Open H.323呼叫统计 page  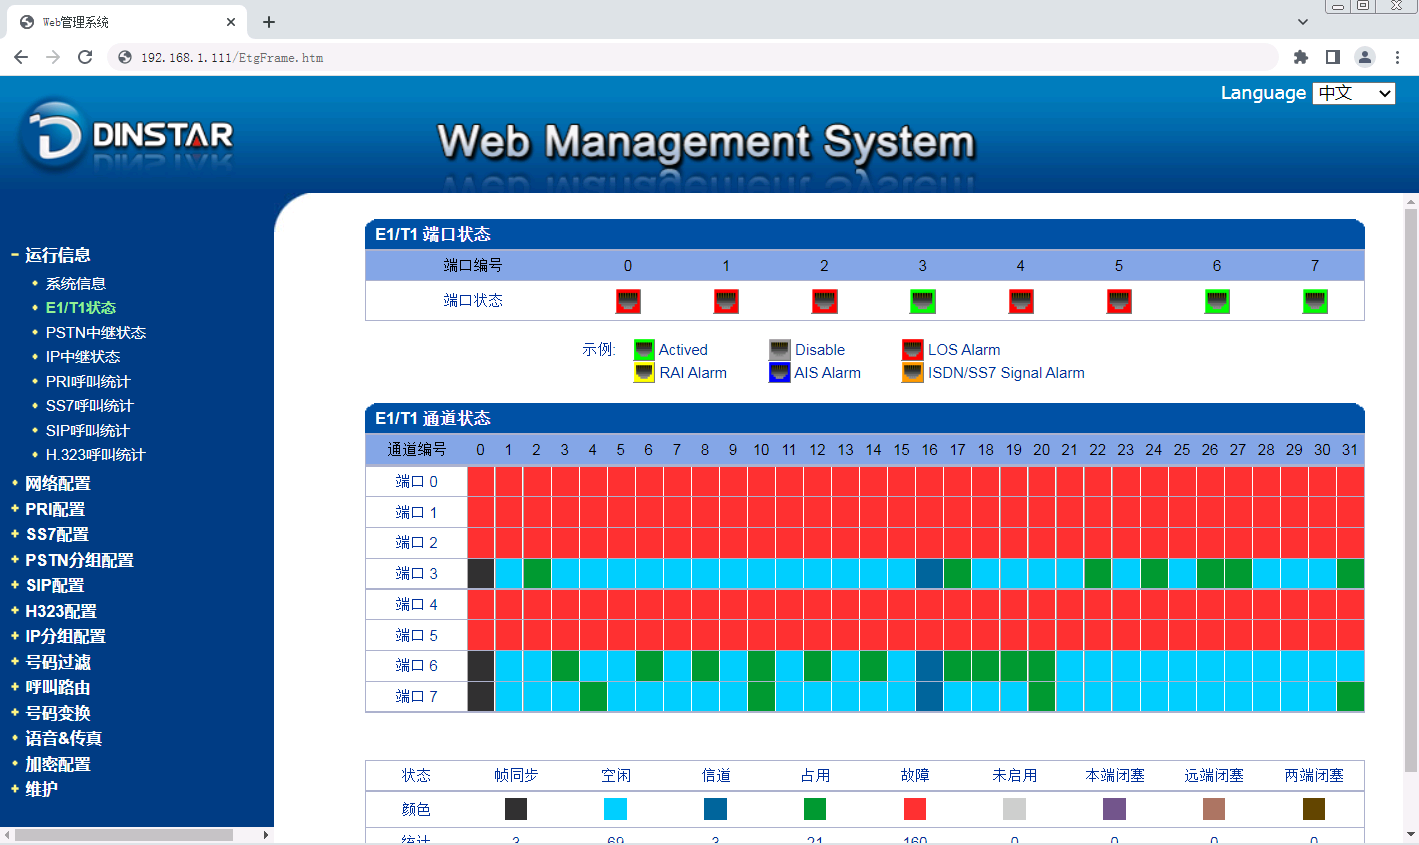point(96,455)
